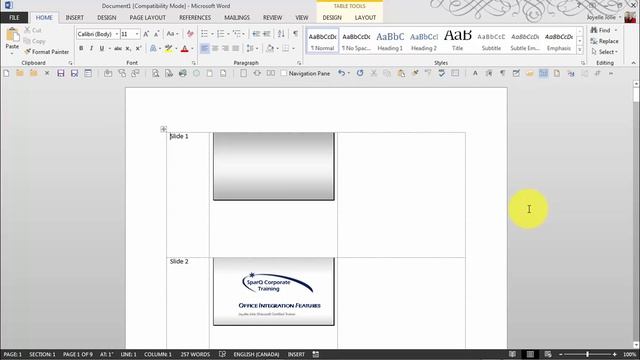
Task: Click 257 WORDS in status bar
Action: pyautogui.click(x=195, y=354)
